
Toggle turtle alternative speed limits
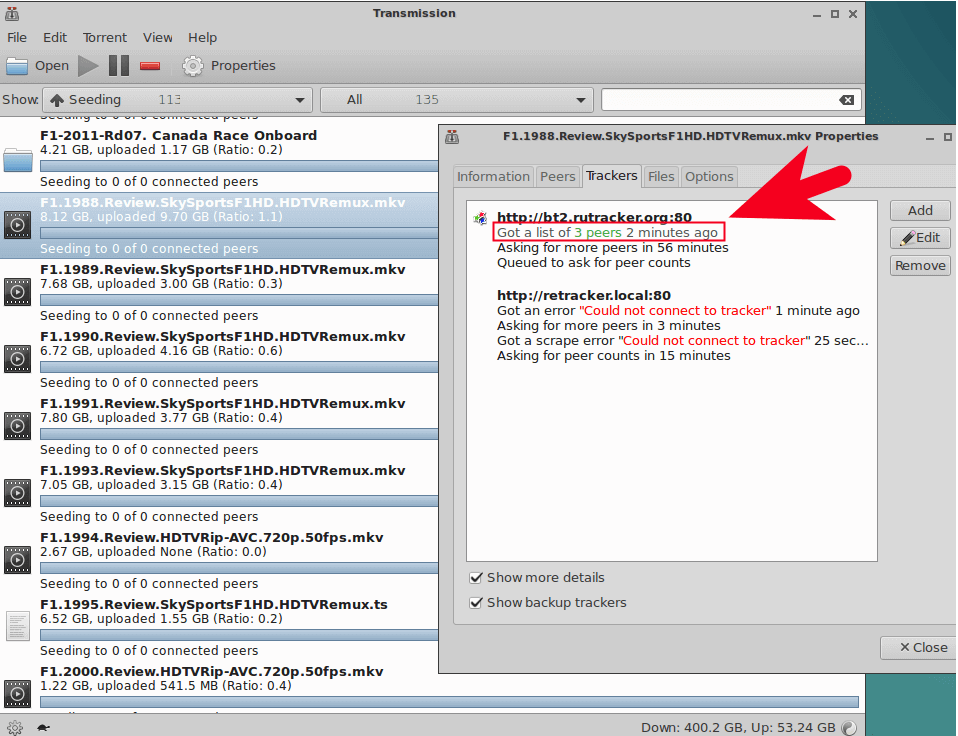(43, 727)
